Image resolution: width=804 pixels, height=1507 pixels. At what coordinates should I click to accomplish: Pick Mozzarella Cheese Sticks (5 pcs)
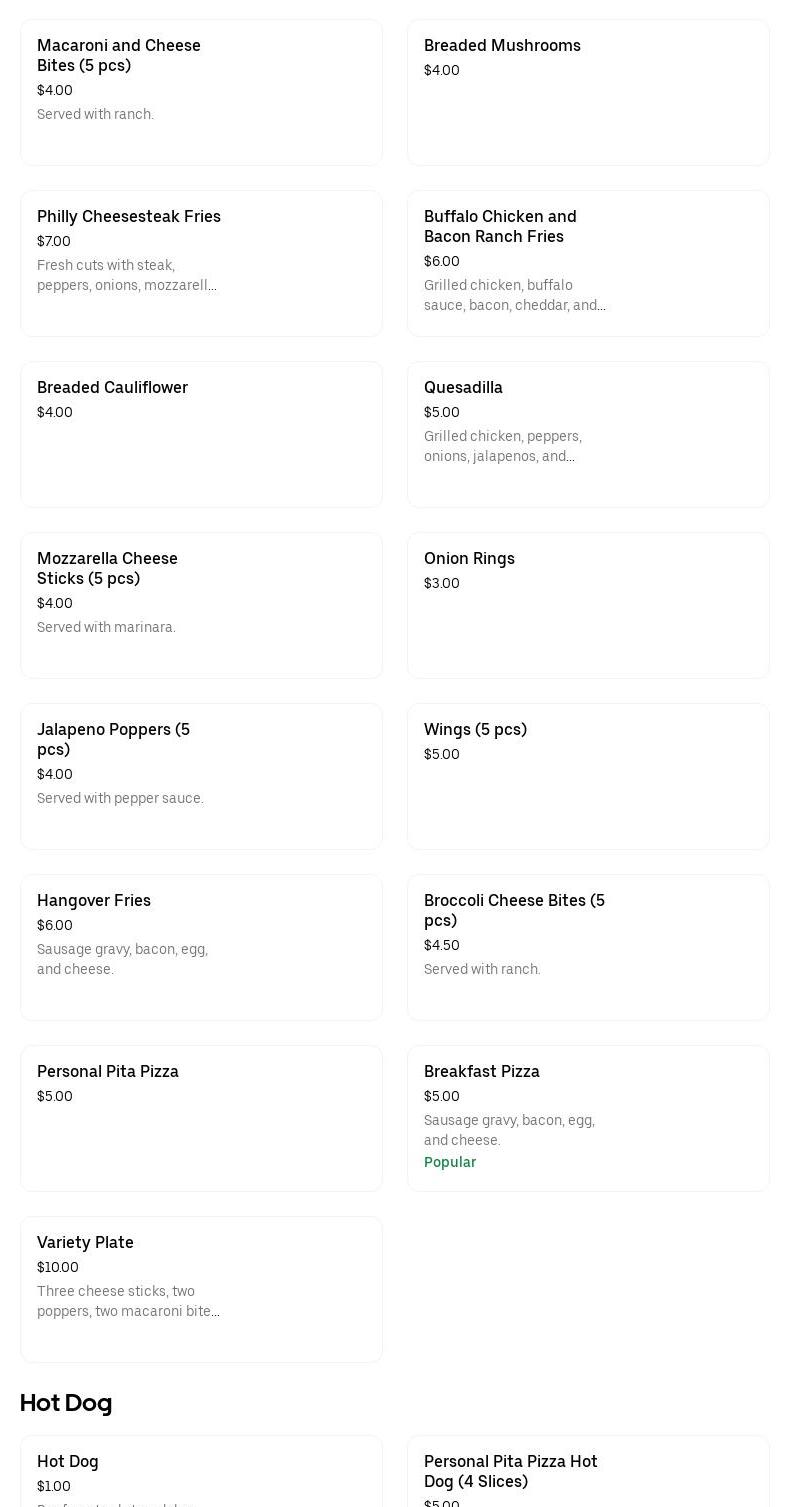click(201, 605)
